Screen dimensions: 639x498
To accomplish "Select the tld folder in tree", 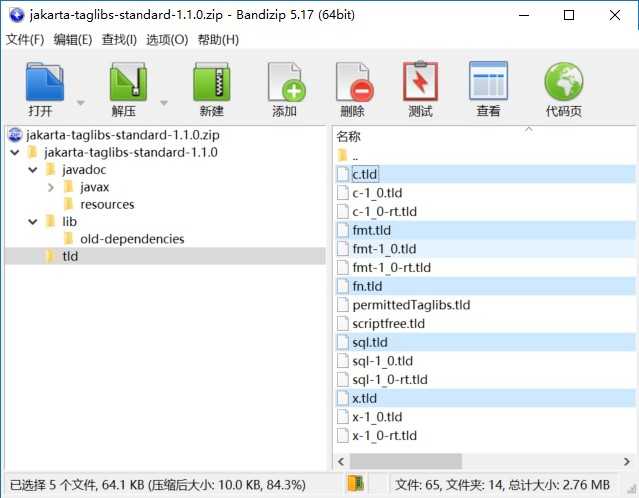I will (x=70, y=257).
